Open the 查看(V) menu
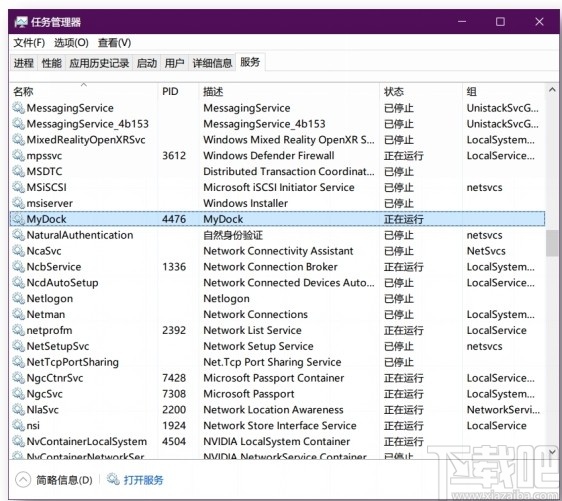 (x=114, y=43)
